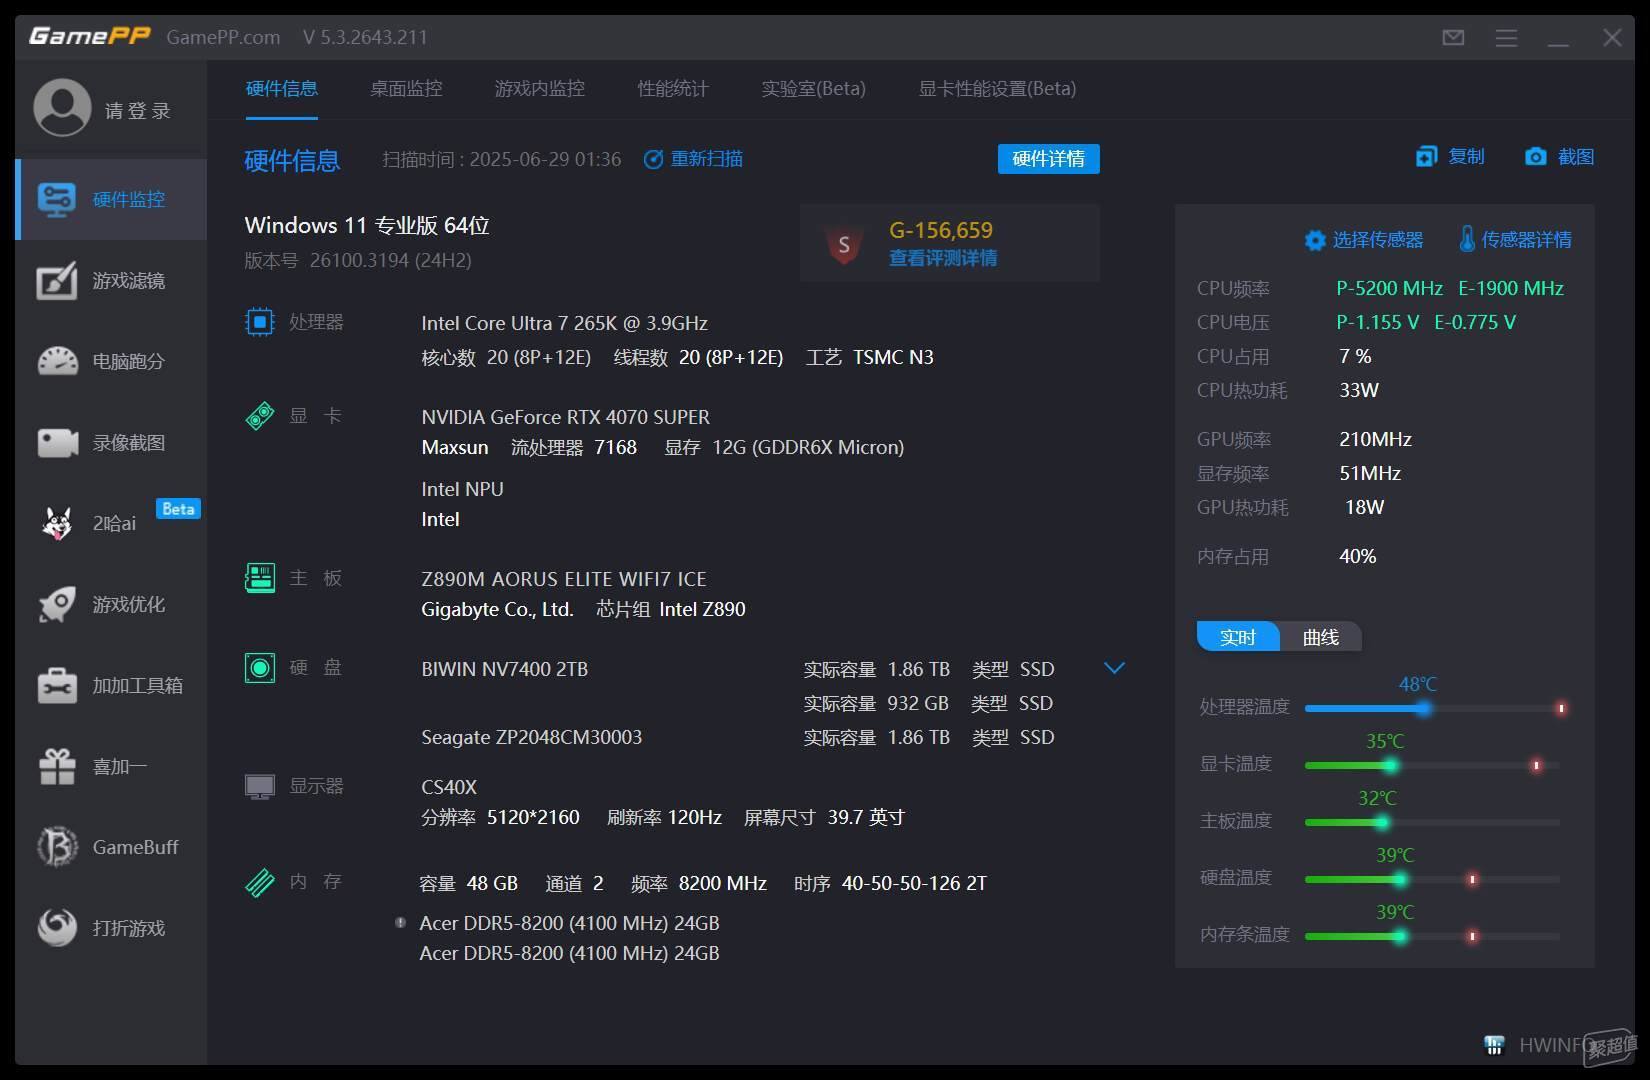This screenshot has width=1650, height=1080.
Task: Click 请登录 login text
Action: tap(138, 111)
